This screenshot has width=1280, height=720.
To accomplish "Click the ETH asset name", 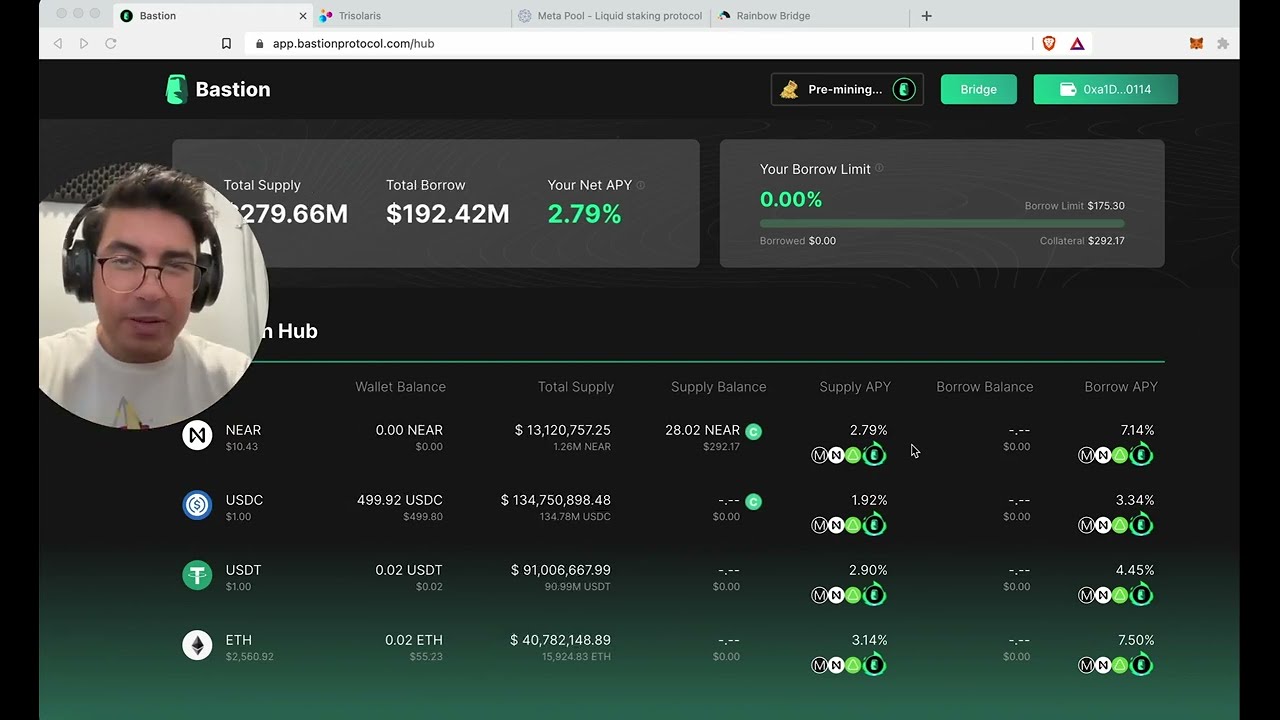I will [x=238, y=640].
